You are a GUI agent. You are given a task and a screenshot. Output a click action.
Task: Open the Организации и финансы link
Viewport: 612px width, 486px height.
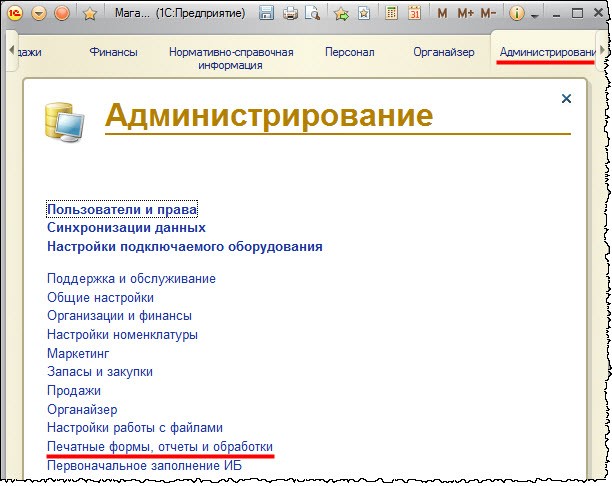tap(119, 316)
